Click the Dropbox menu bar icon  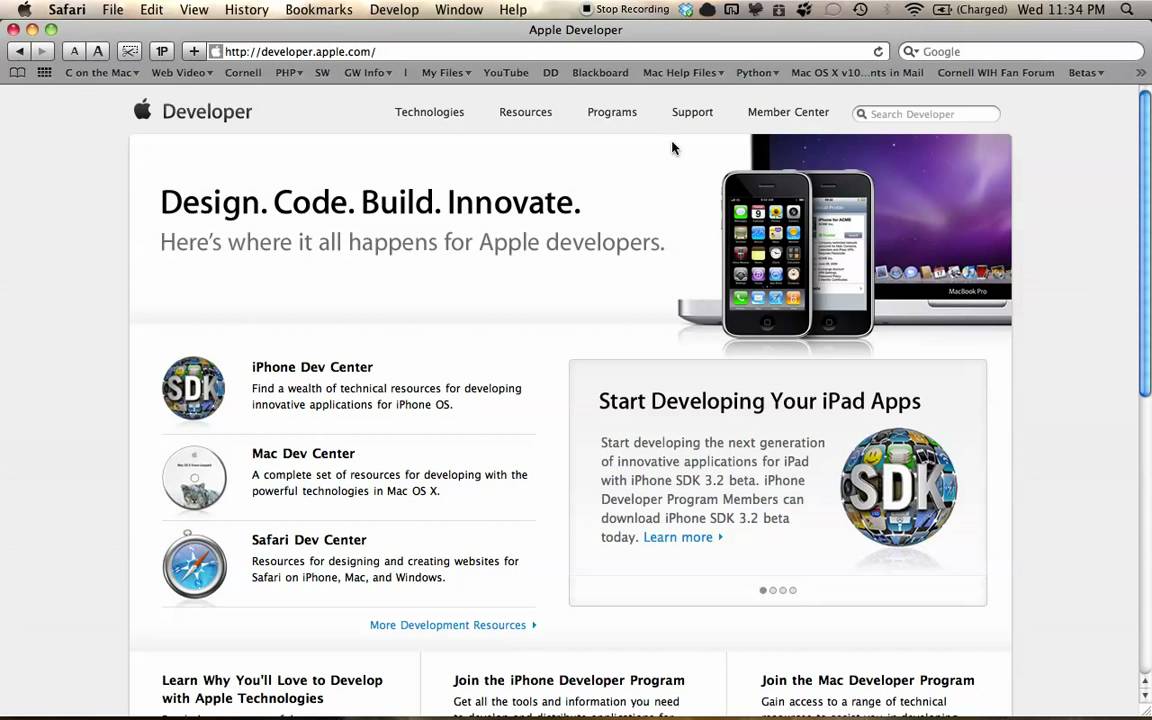[685, 10]
